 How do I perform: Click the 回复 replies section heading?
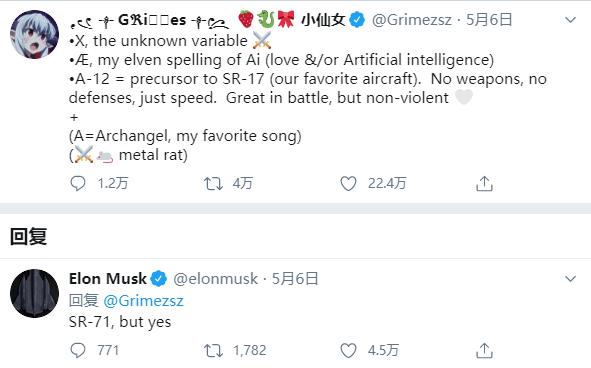pyautogui.click(x=28, y=237)
